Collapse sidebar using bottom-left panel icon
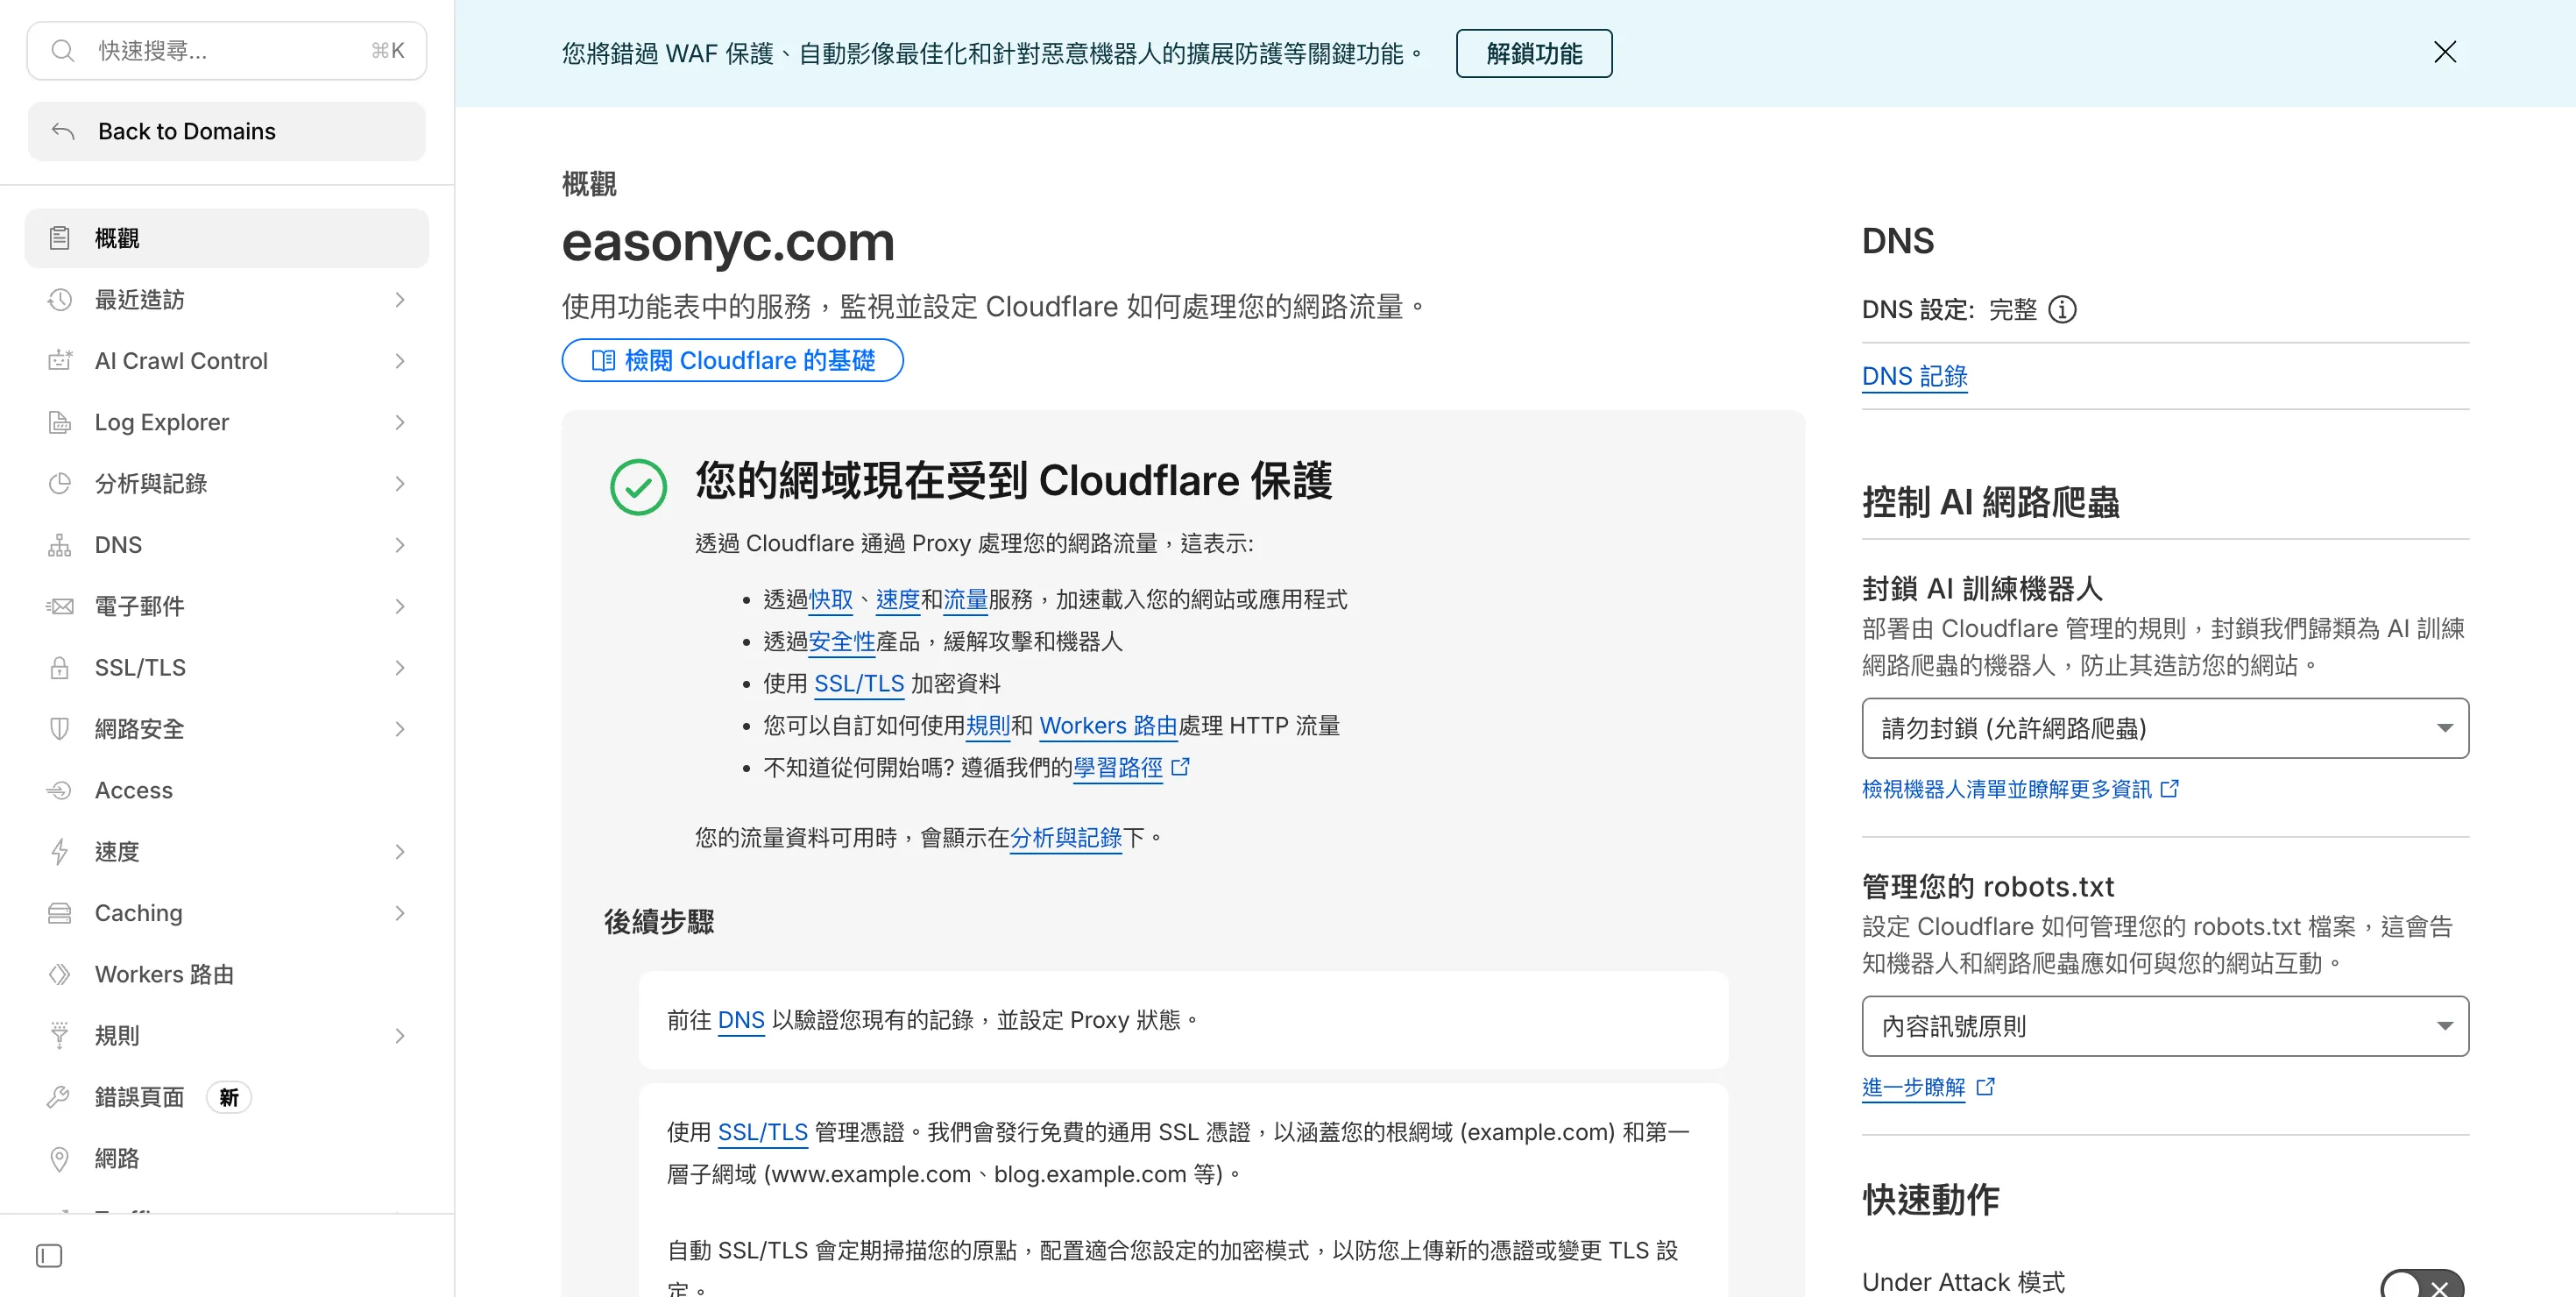The image size is (2576, 1297). click(x=49, y=1255)
